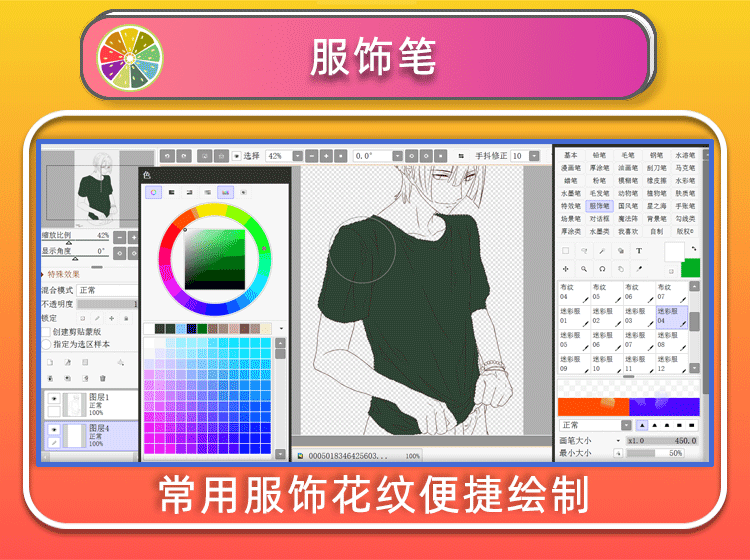Click zoom in plus button in top toolbar
750x560 pixels.
[326, 156]
